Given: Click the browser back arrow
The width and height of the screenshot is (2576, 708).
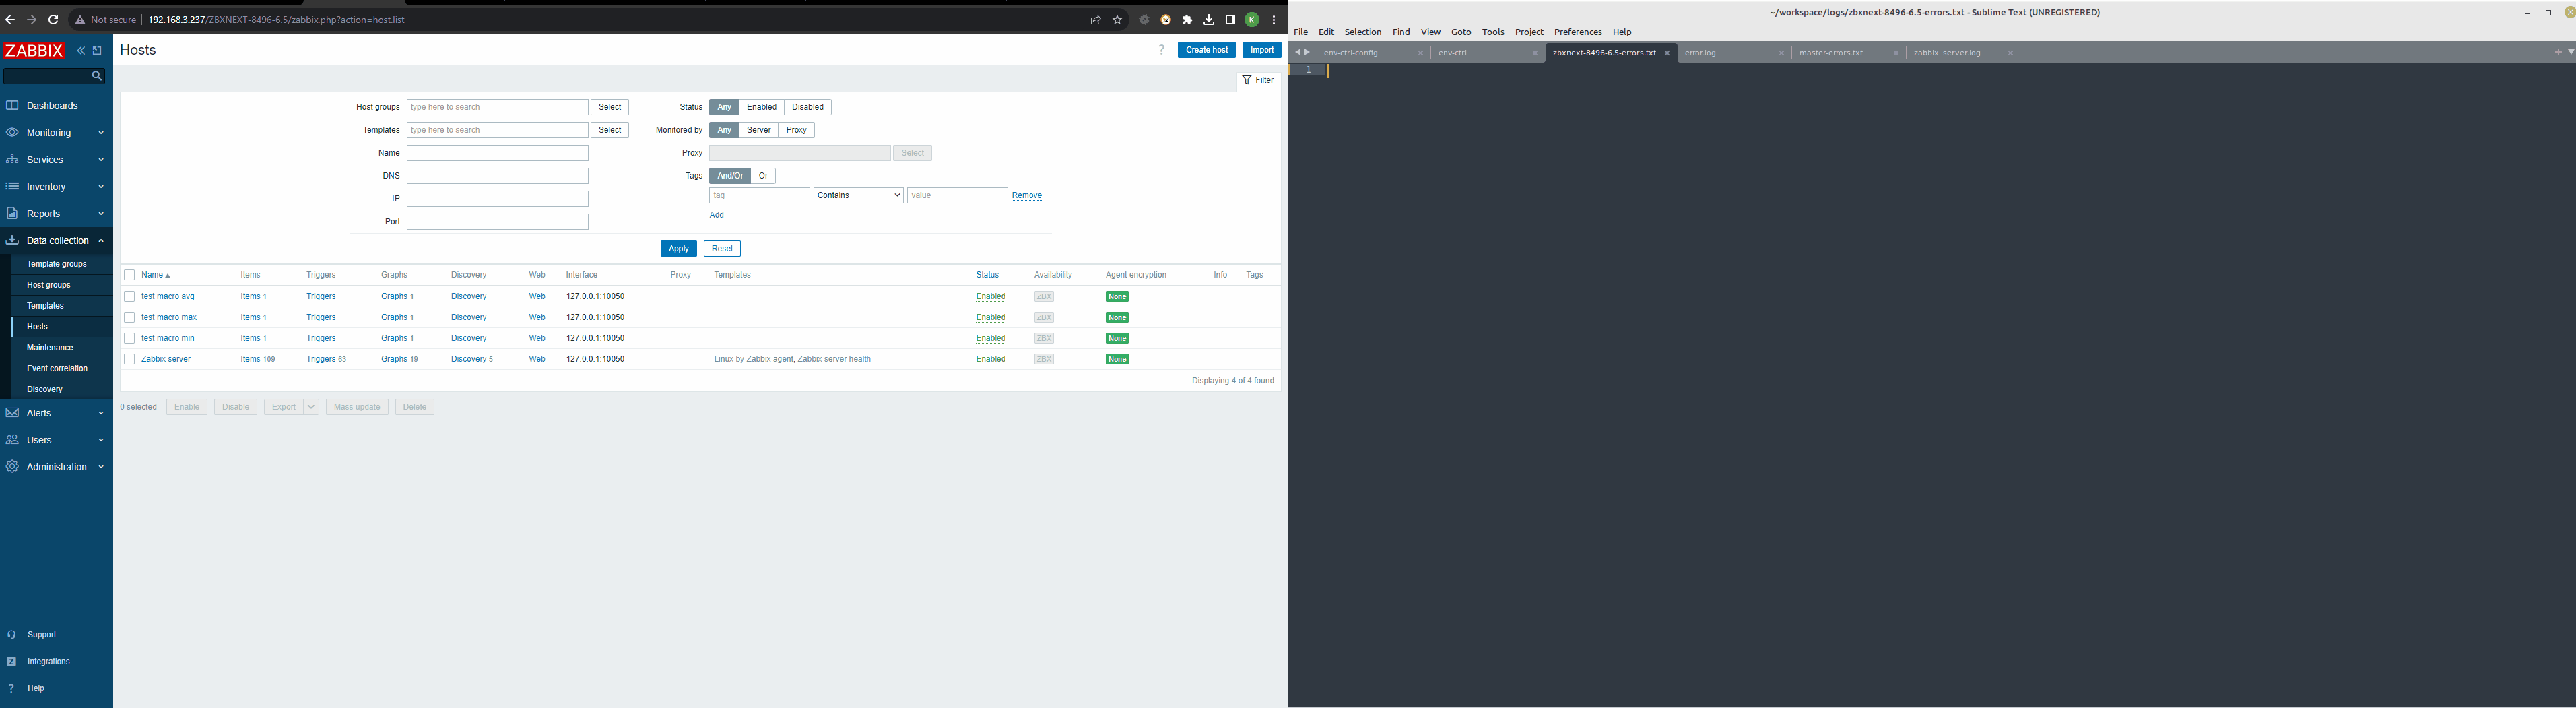Looking at the screenshot, I should [10, 20].
